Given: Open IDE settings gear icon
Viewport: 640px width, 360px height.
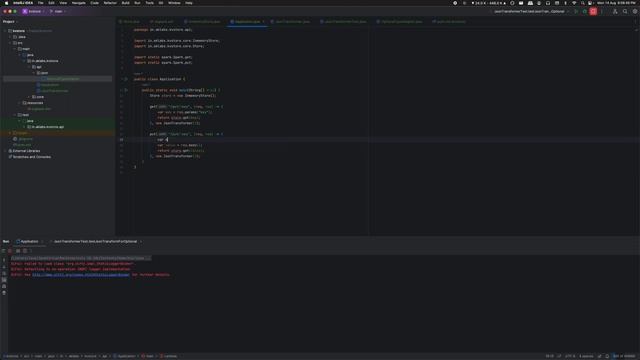Looking at the screenshot, I should point(635,11).
